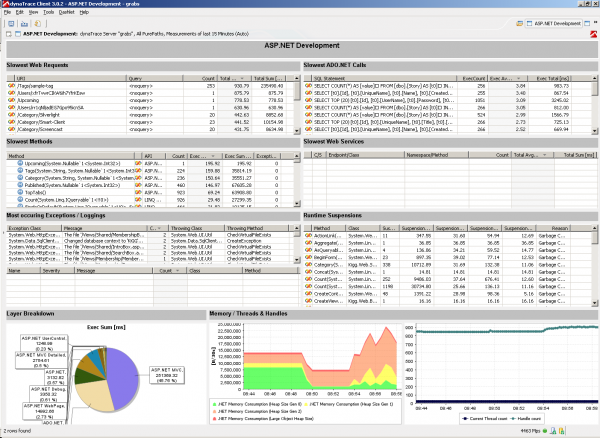Click the method icon beside Upcoming(System.Nullable row

20,163
